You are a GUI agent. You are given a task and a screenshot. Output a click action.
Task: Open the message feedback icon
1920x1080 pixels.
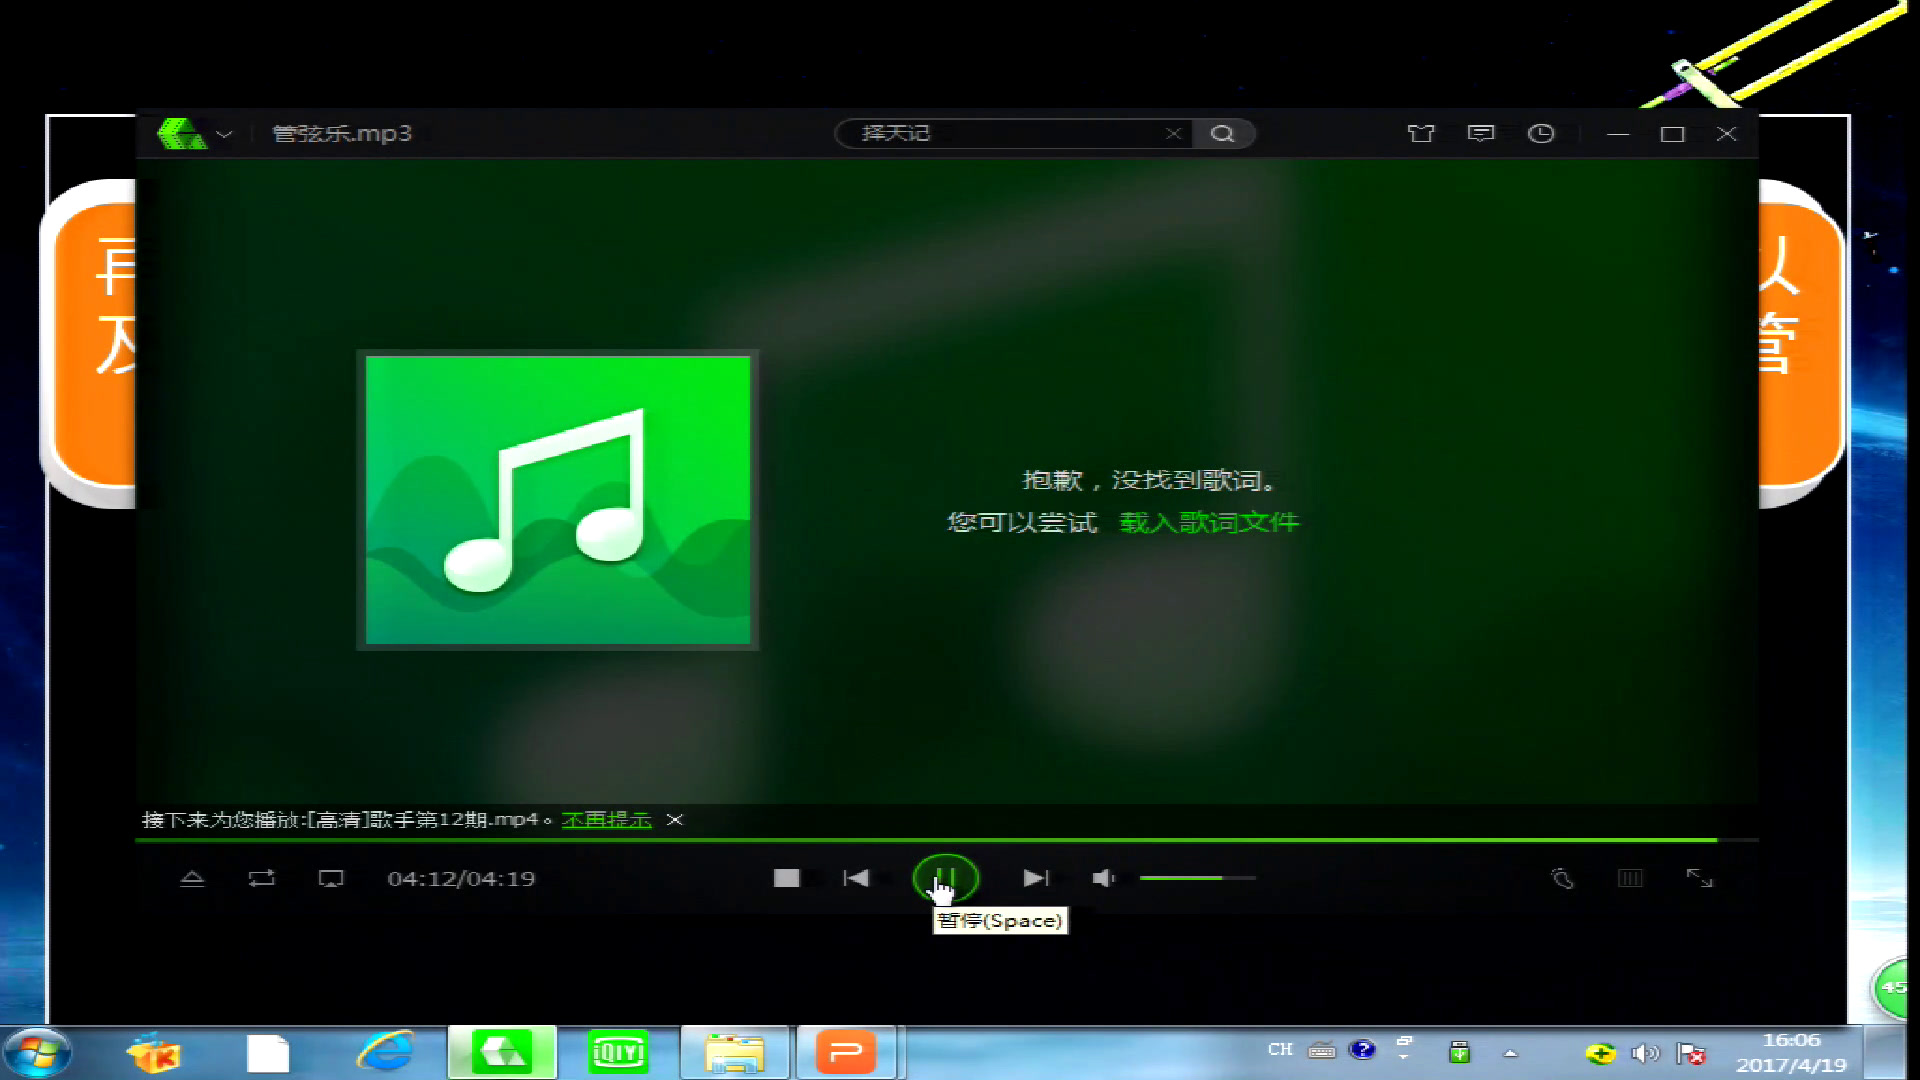click(x=1481, y=133)
